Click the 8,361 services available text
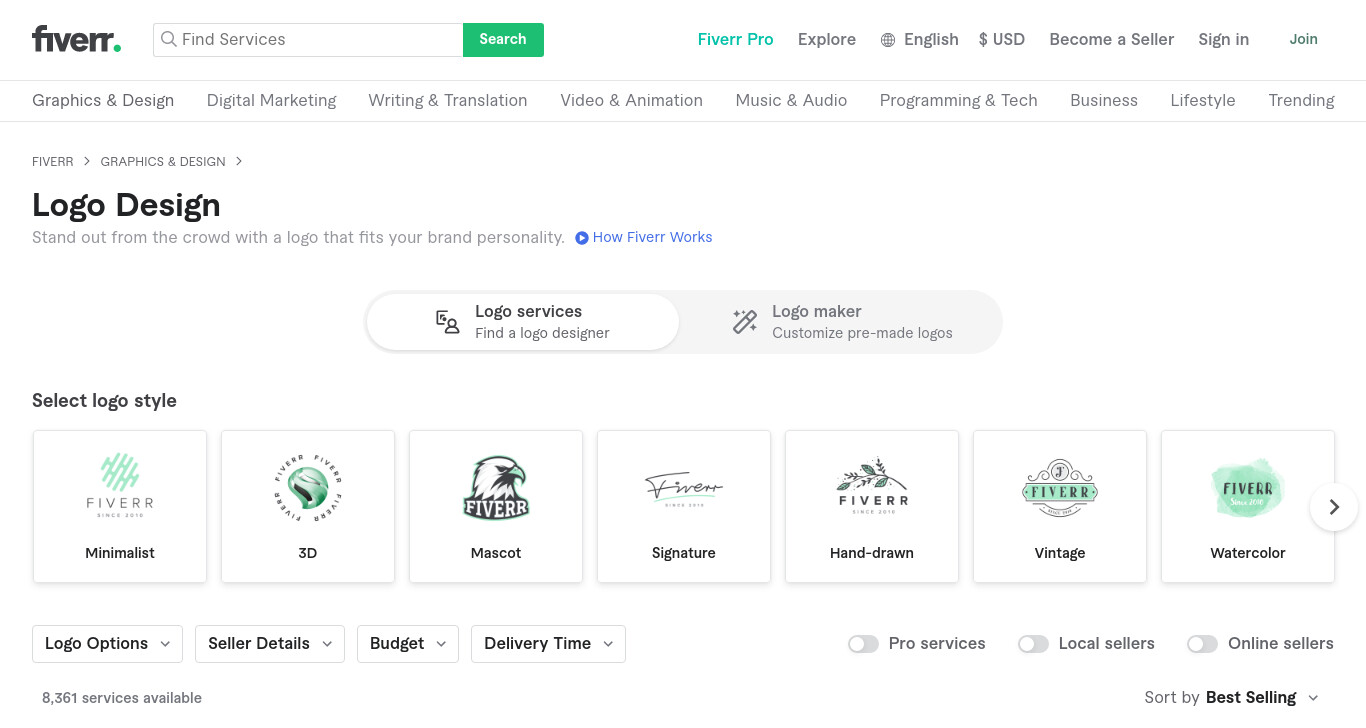This screenshot has height=728, width=1366. coord(122,698)
